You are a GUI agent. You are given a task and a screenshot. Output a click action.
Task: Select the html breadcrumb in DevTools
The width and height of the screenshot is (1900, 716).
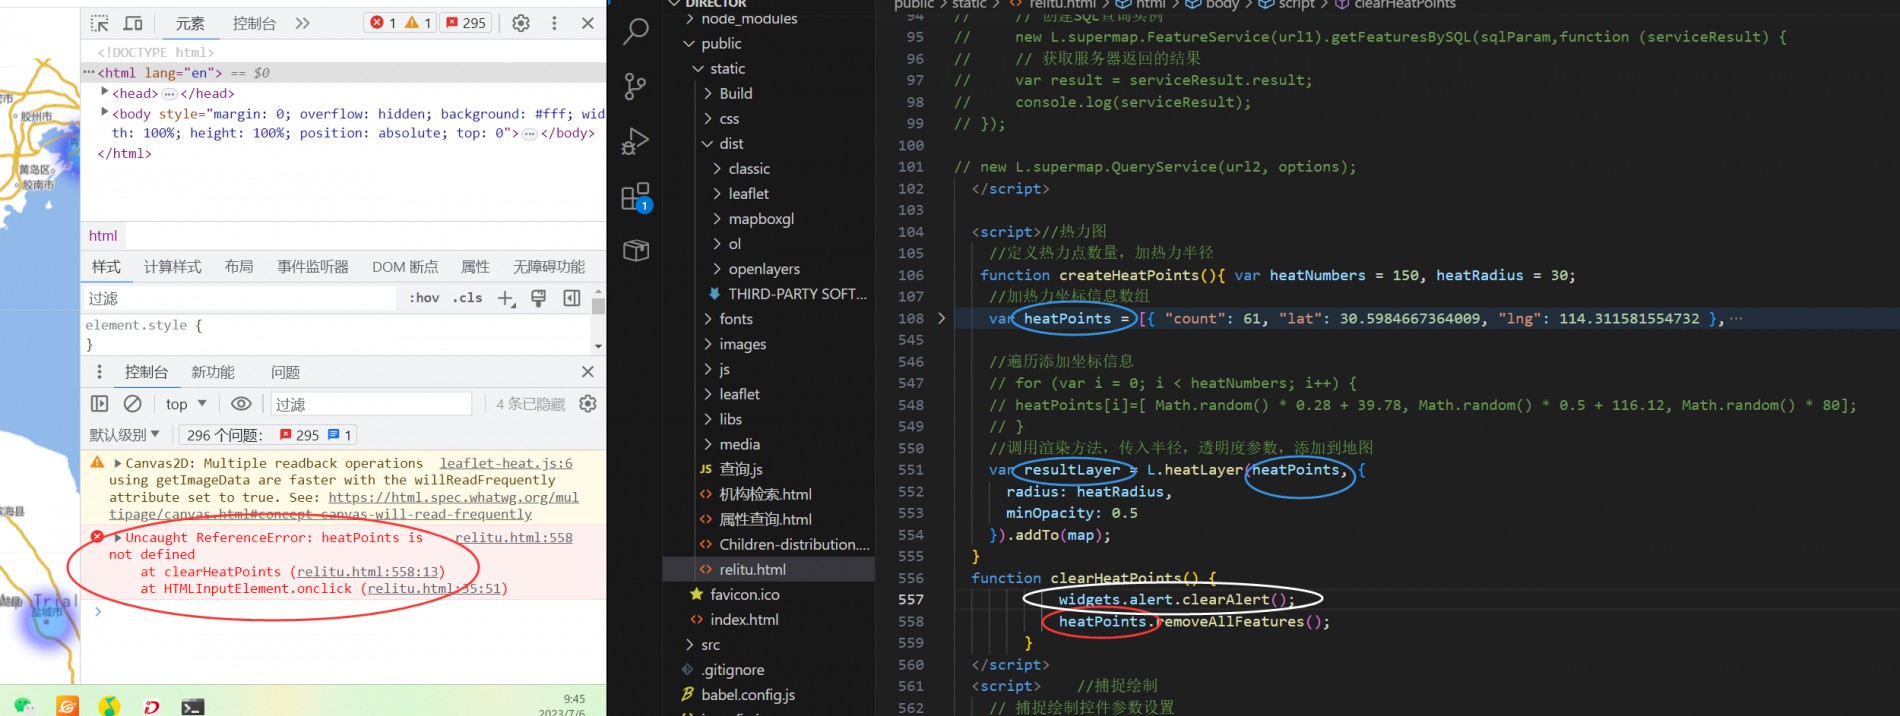pyautogui.click(x=103, y=236)
